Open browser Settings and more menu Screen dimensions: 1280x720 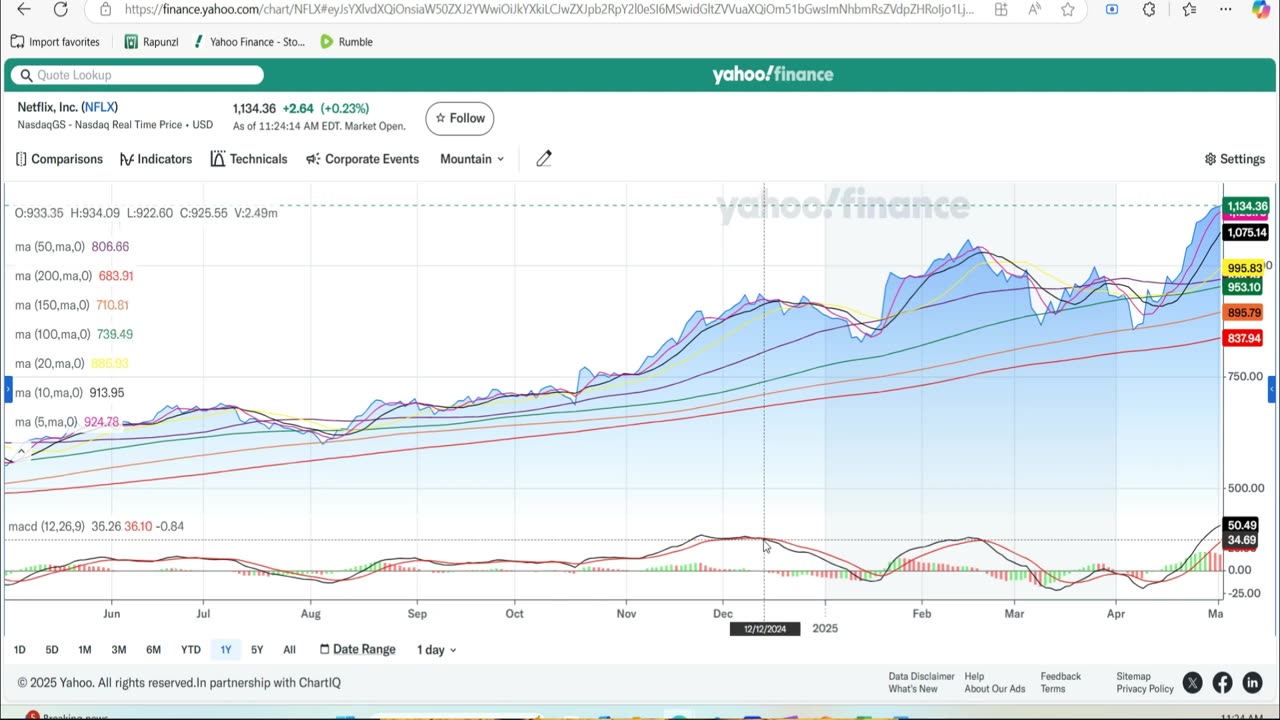(x=1225, y=9)
